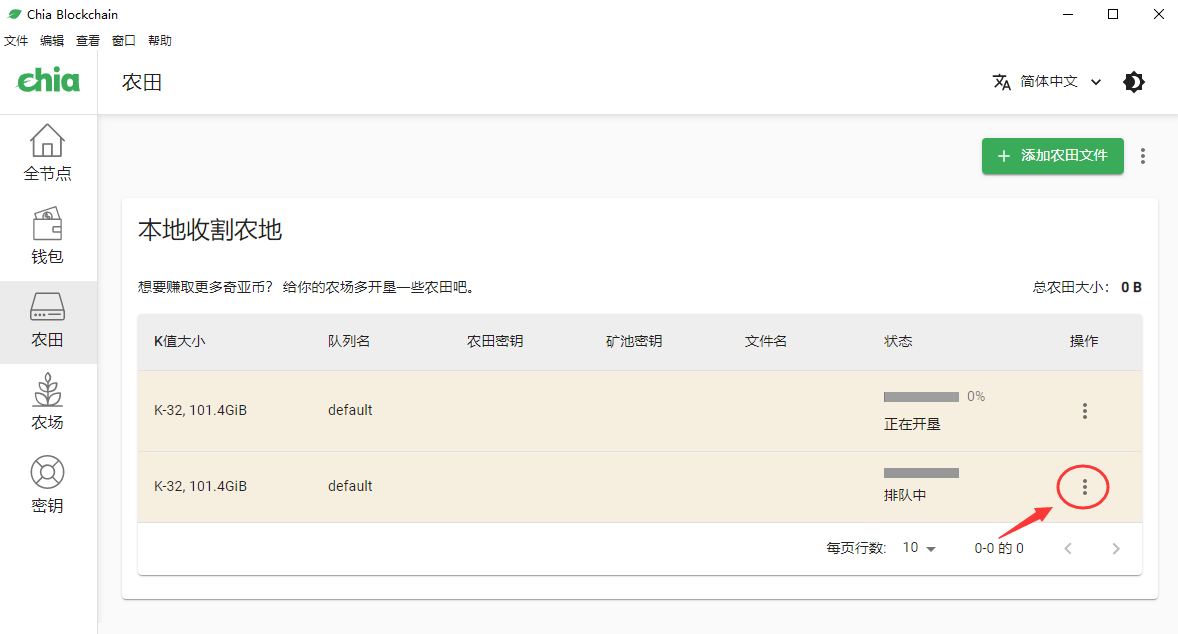Open actions menu for the 排队中 plot

(1084, 487)
